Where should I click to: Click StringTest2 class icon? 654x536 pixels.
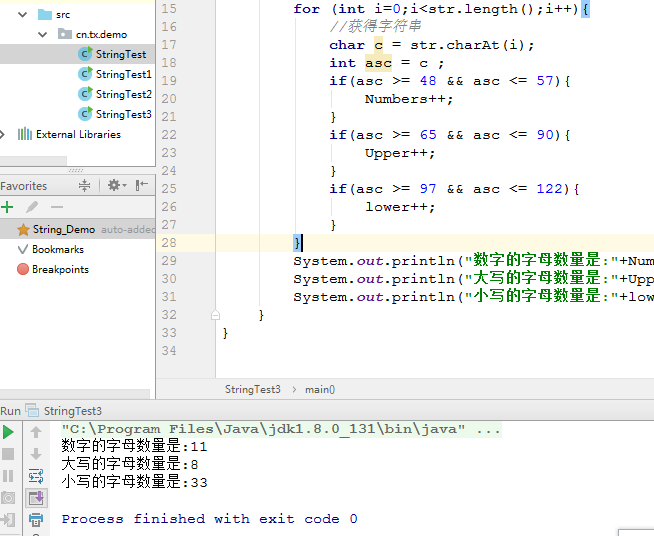(85, 94)
